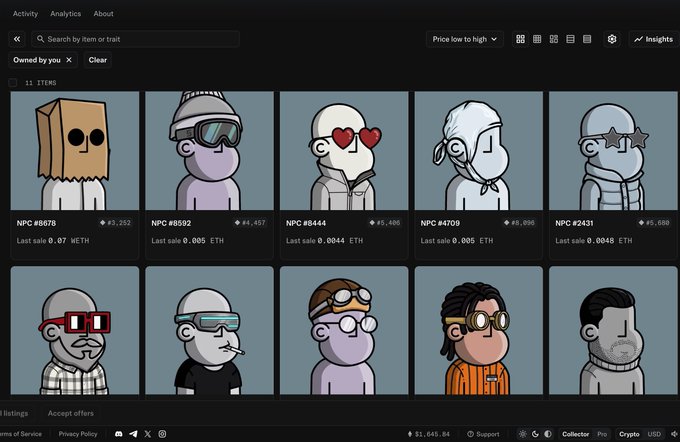Click the Last sale 0.0044 ETH text
This screenshot has width=680, height=442.
pos(324,240)
